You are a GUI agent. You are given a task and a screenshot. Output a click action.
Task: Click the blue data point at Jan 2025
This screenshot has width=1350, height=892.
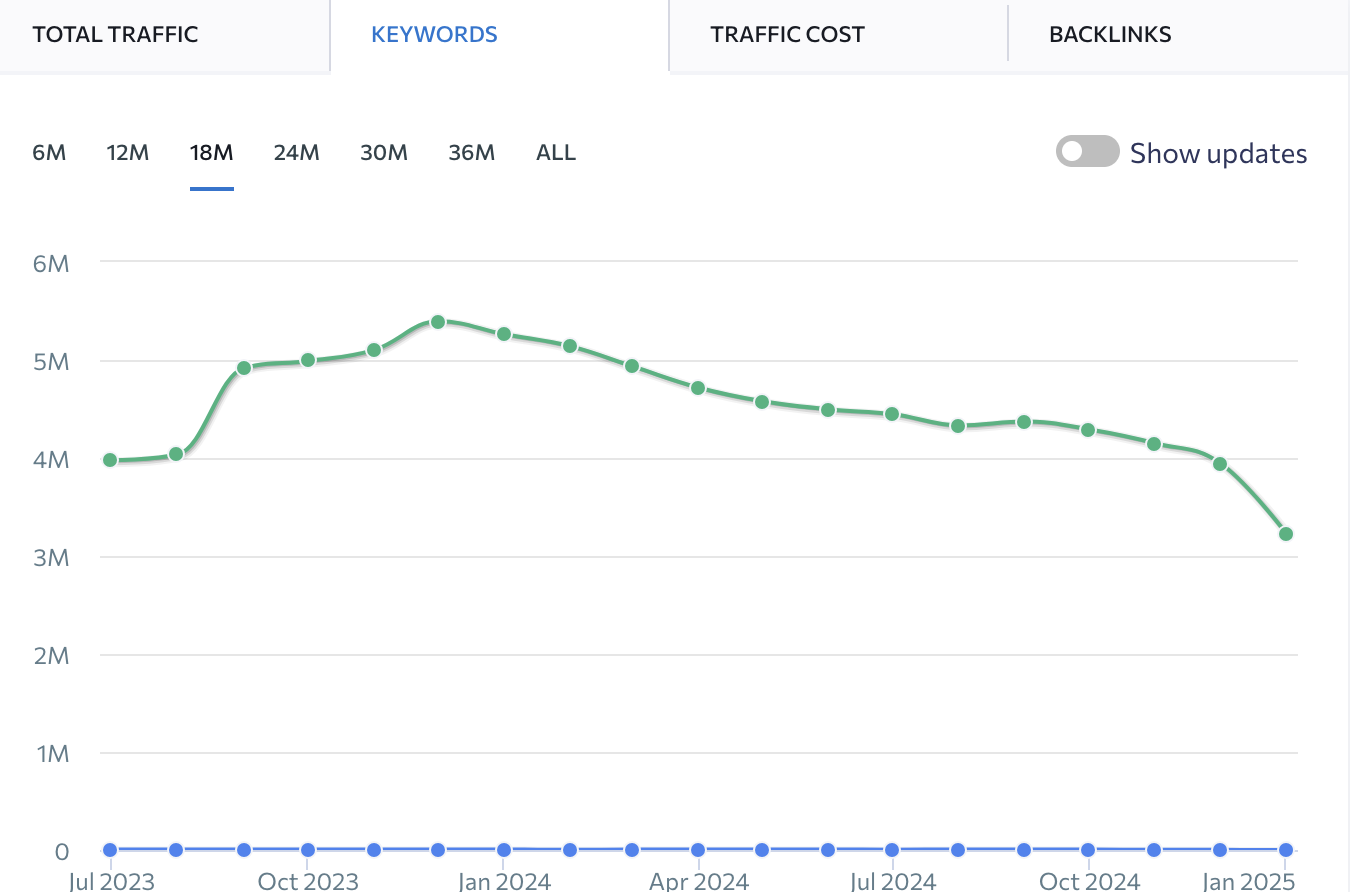1286,850
